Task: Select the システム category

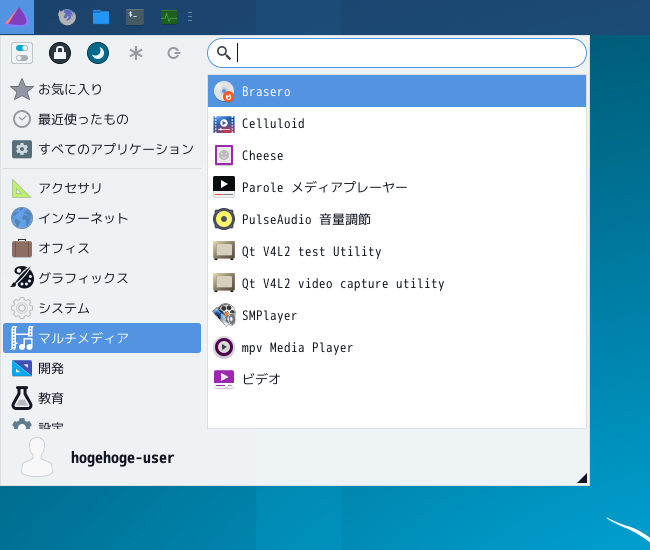Action: click(102, 308)
